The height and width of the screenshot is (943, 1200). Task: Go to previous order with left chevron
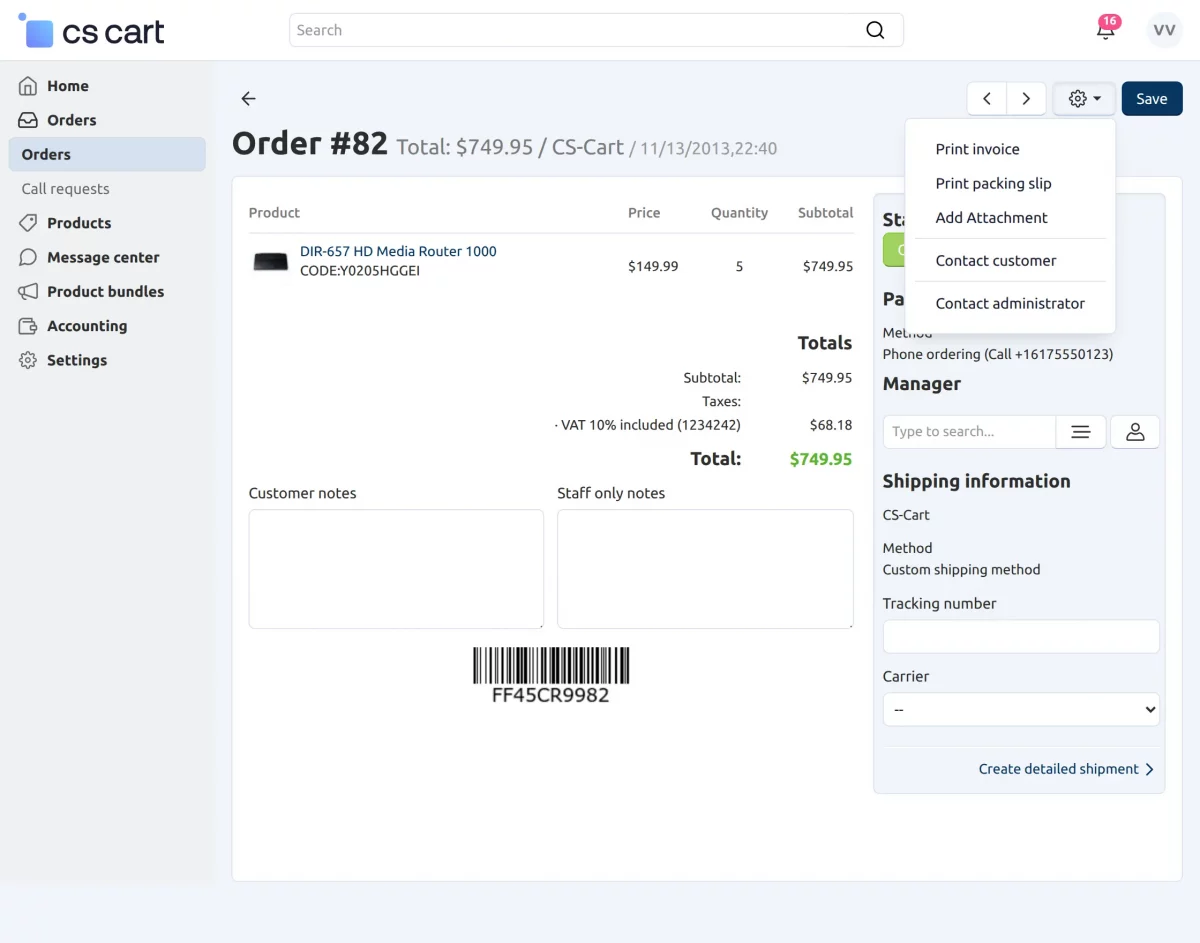[x=987, y=99]
